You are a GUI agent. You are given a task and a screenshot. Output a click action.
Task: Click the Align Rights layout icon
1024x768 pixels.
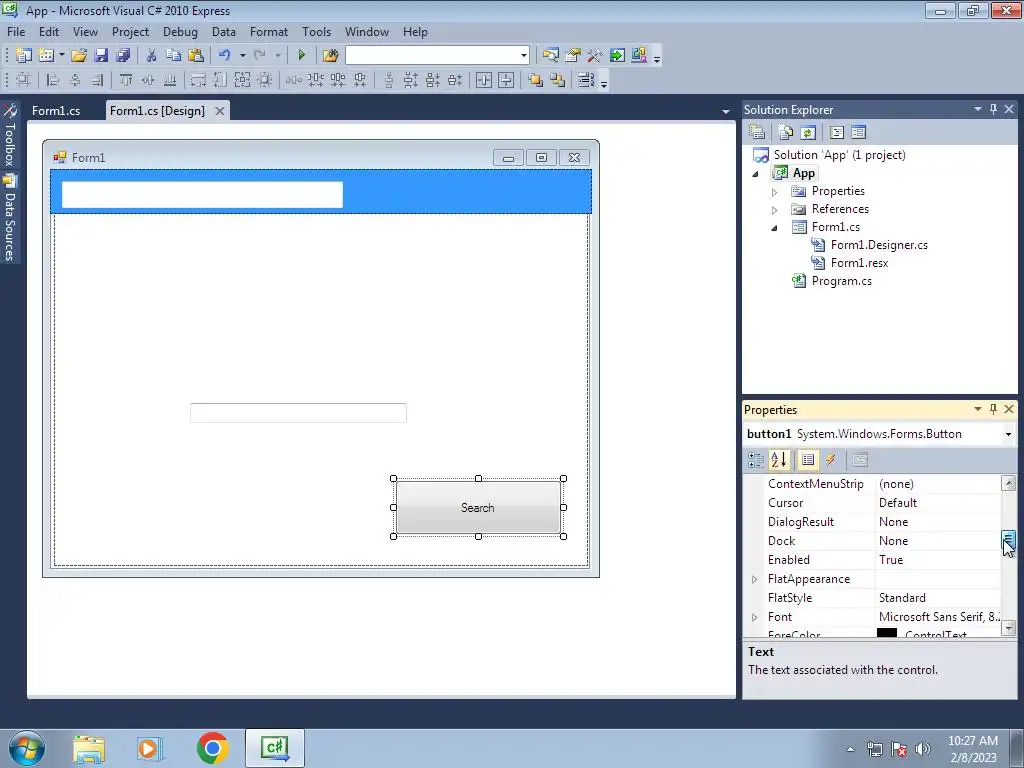coord(97,80)
